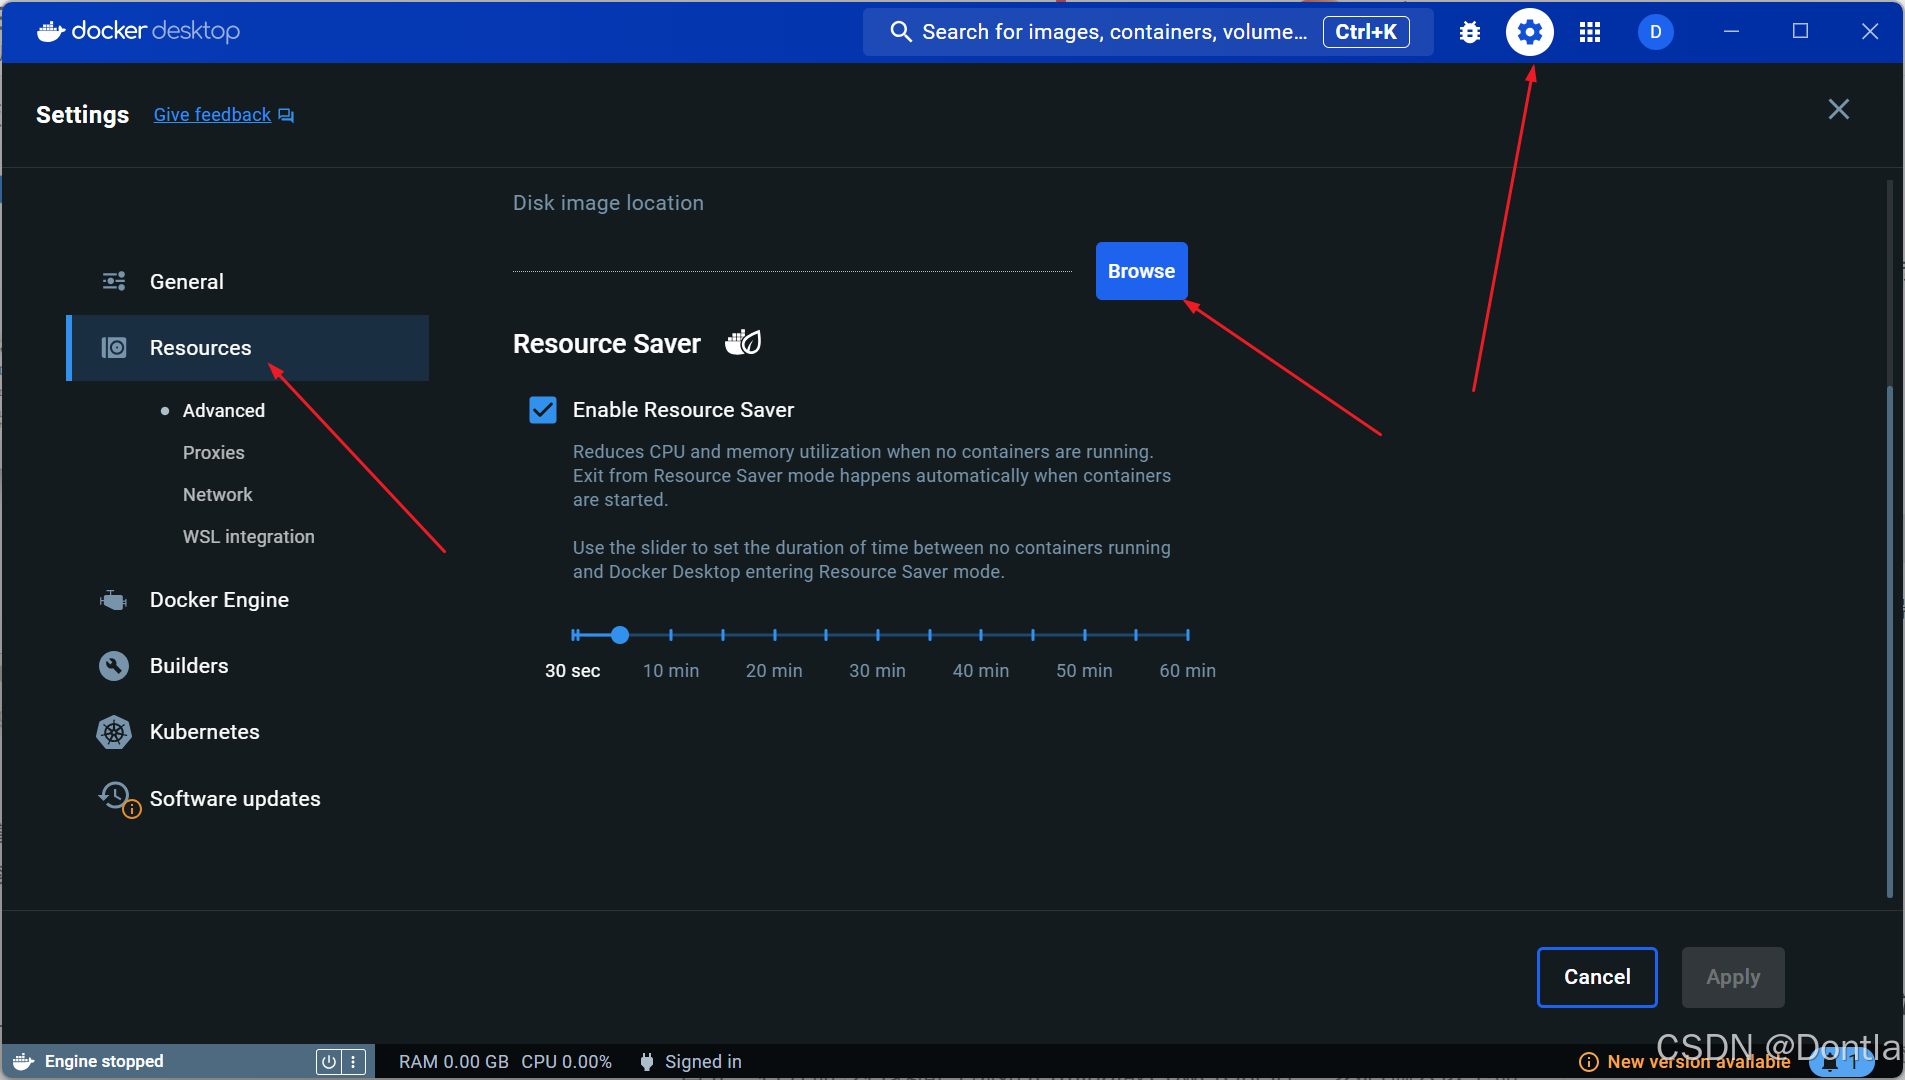Screen dimensions: 1905x1080
Task: Click the 10 min slider label
Action: point(671,671)
